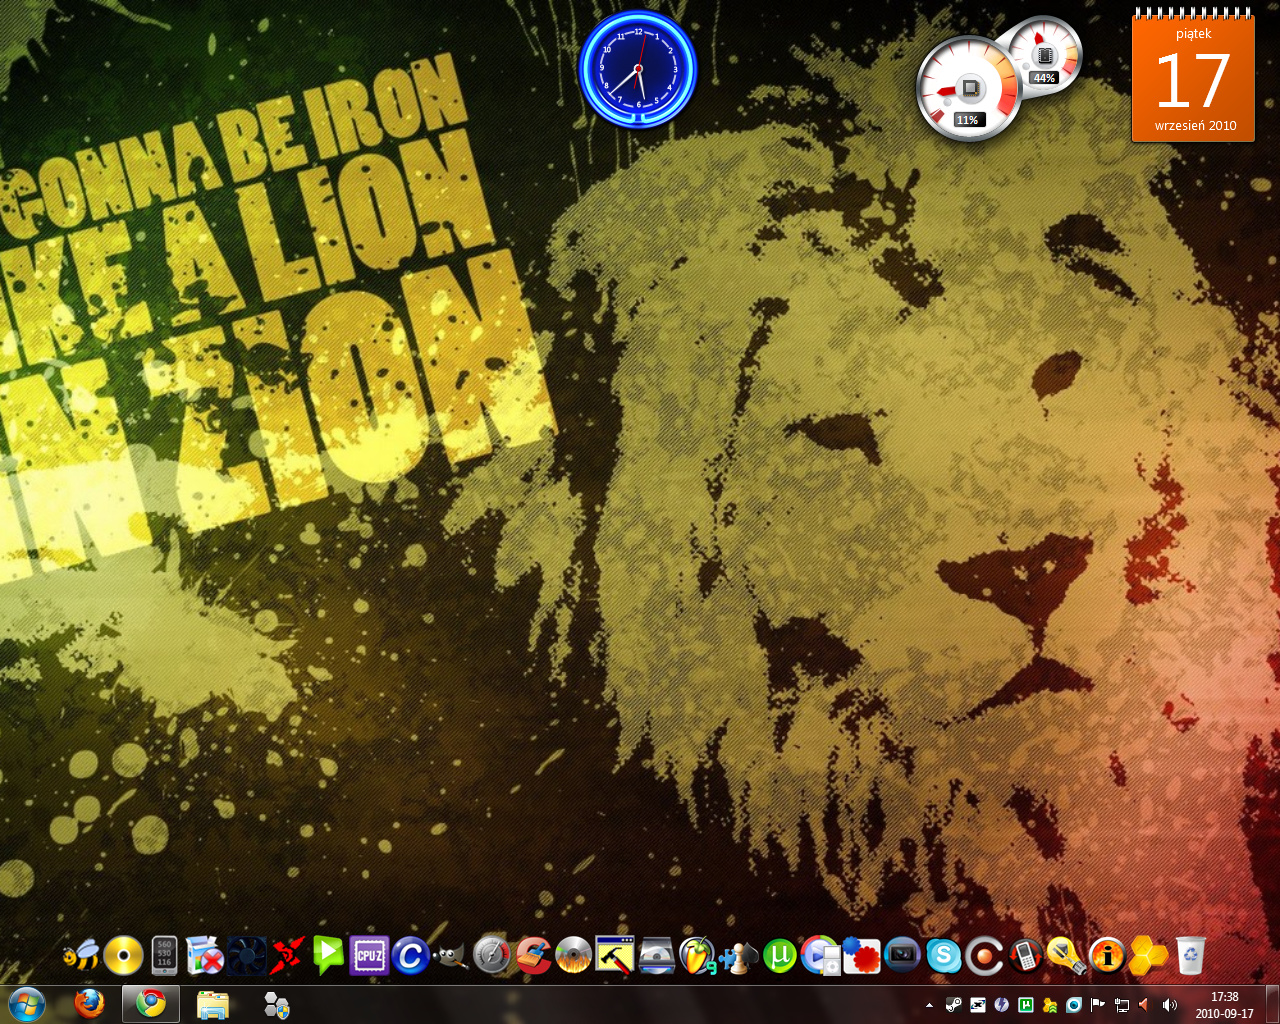Open network connection tray icon
Viewport: 1280px width, 1024px height.
[x=1122, y=1005]
